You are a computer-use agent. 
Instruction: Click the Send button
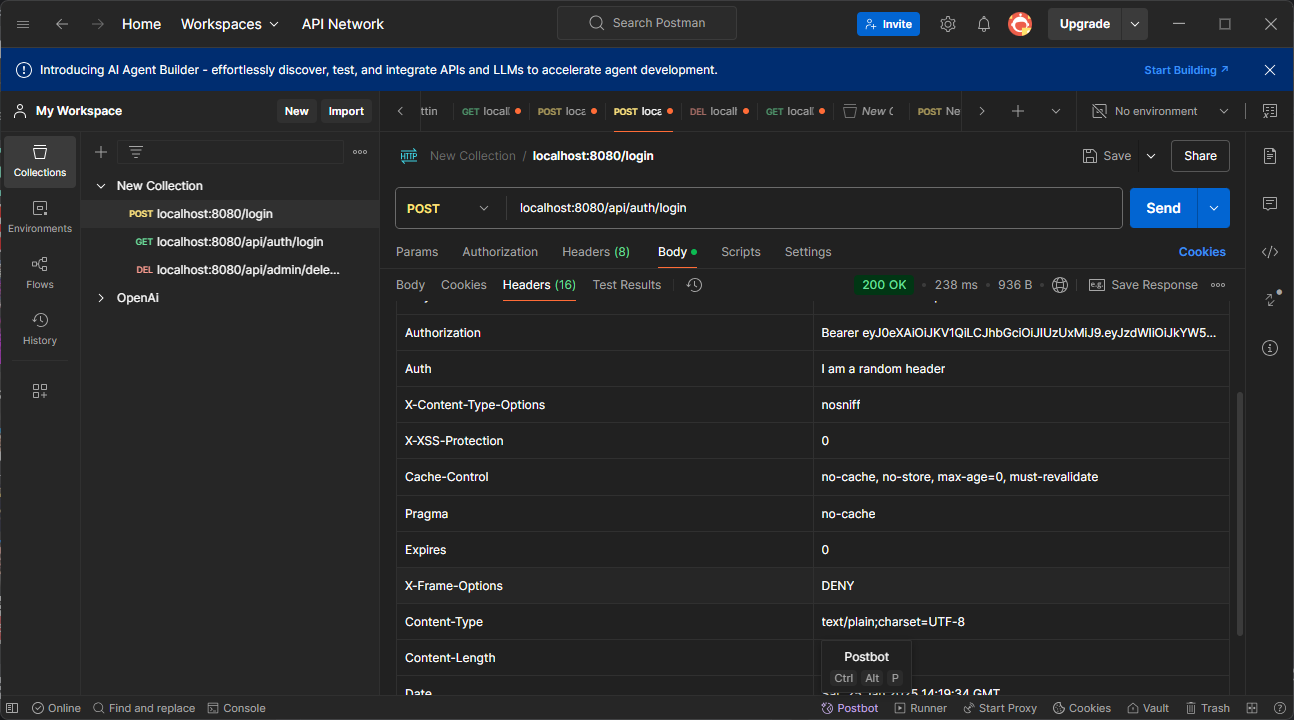tap(1164, 208)
